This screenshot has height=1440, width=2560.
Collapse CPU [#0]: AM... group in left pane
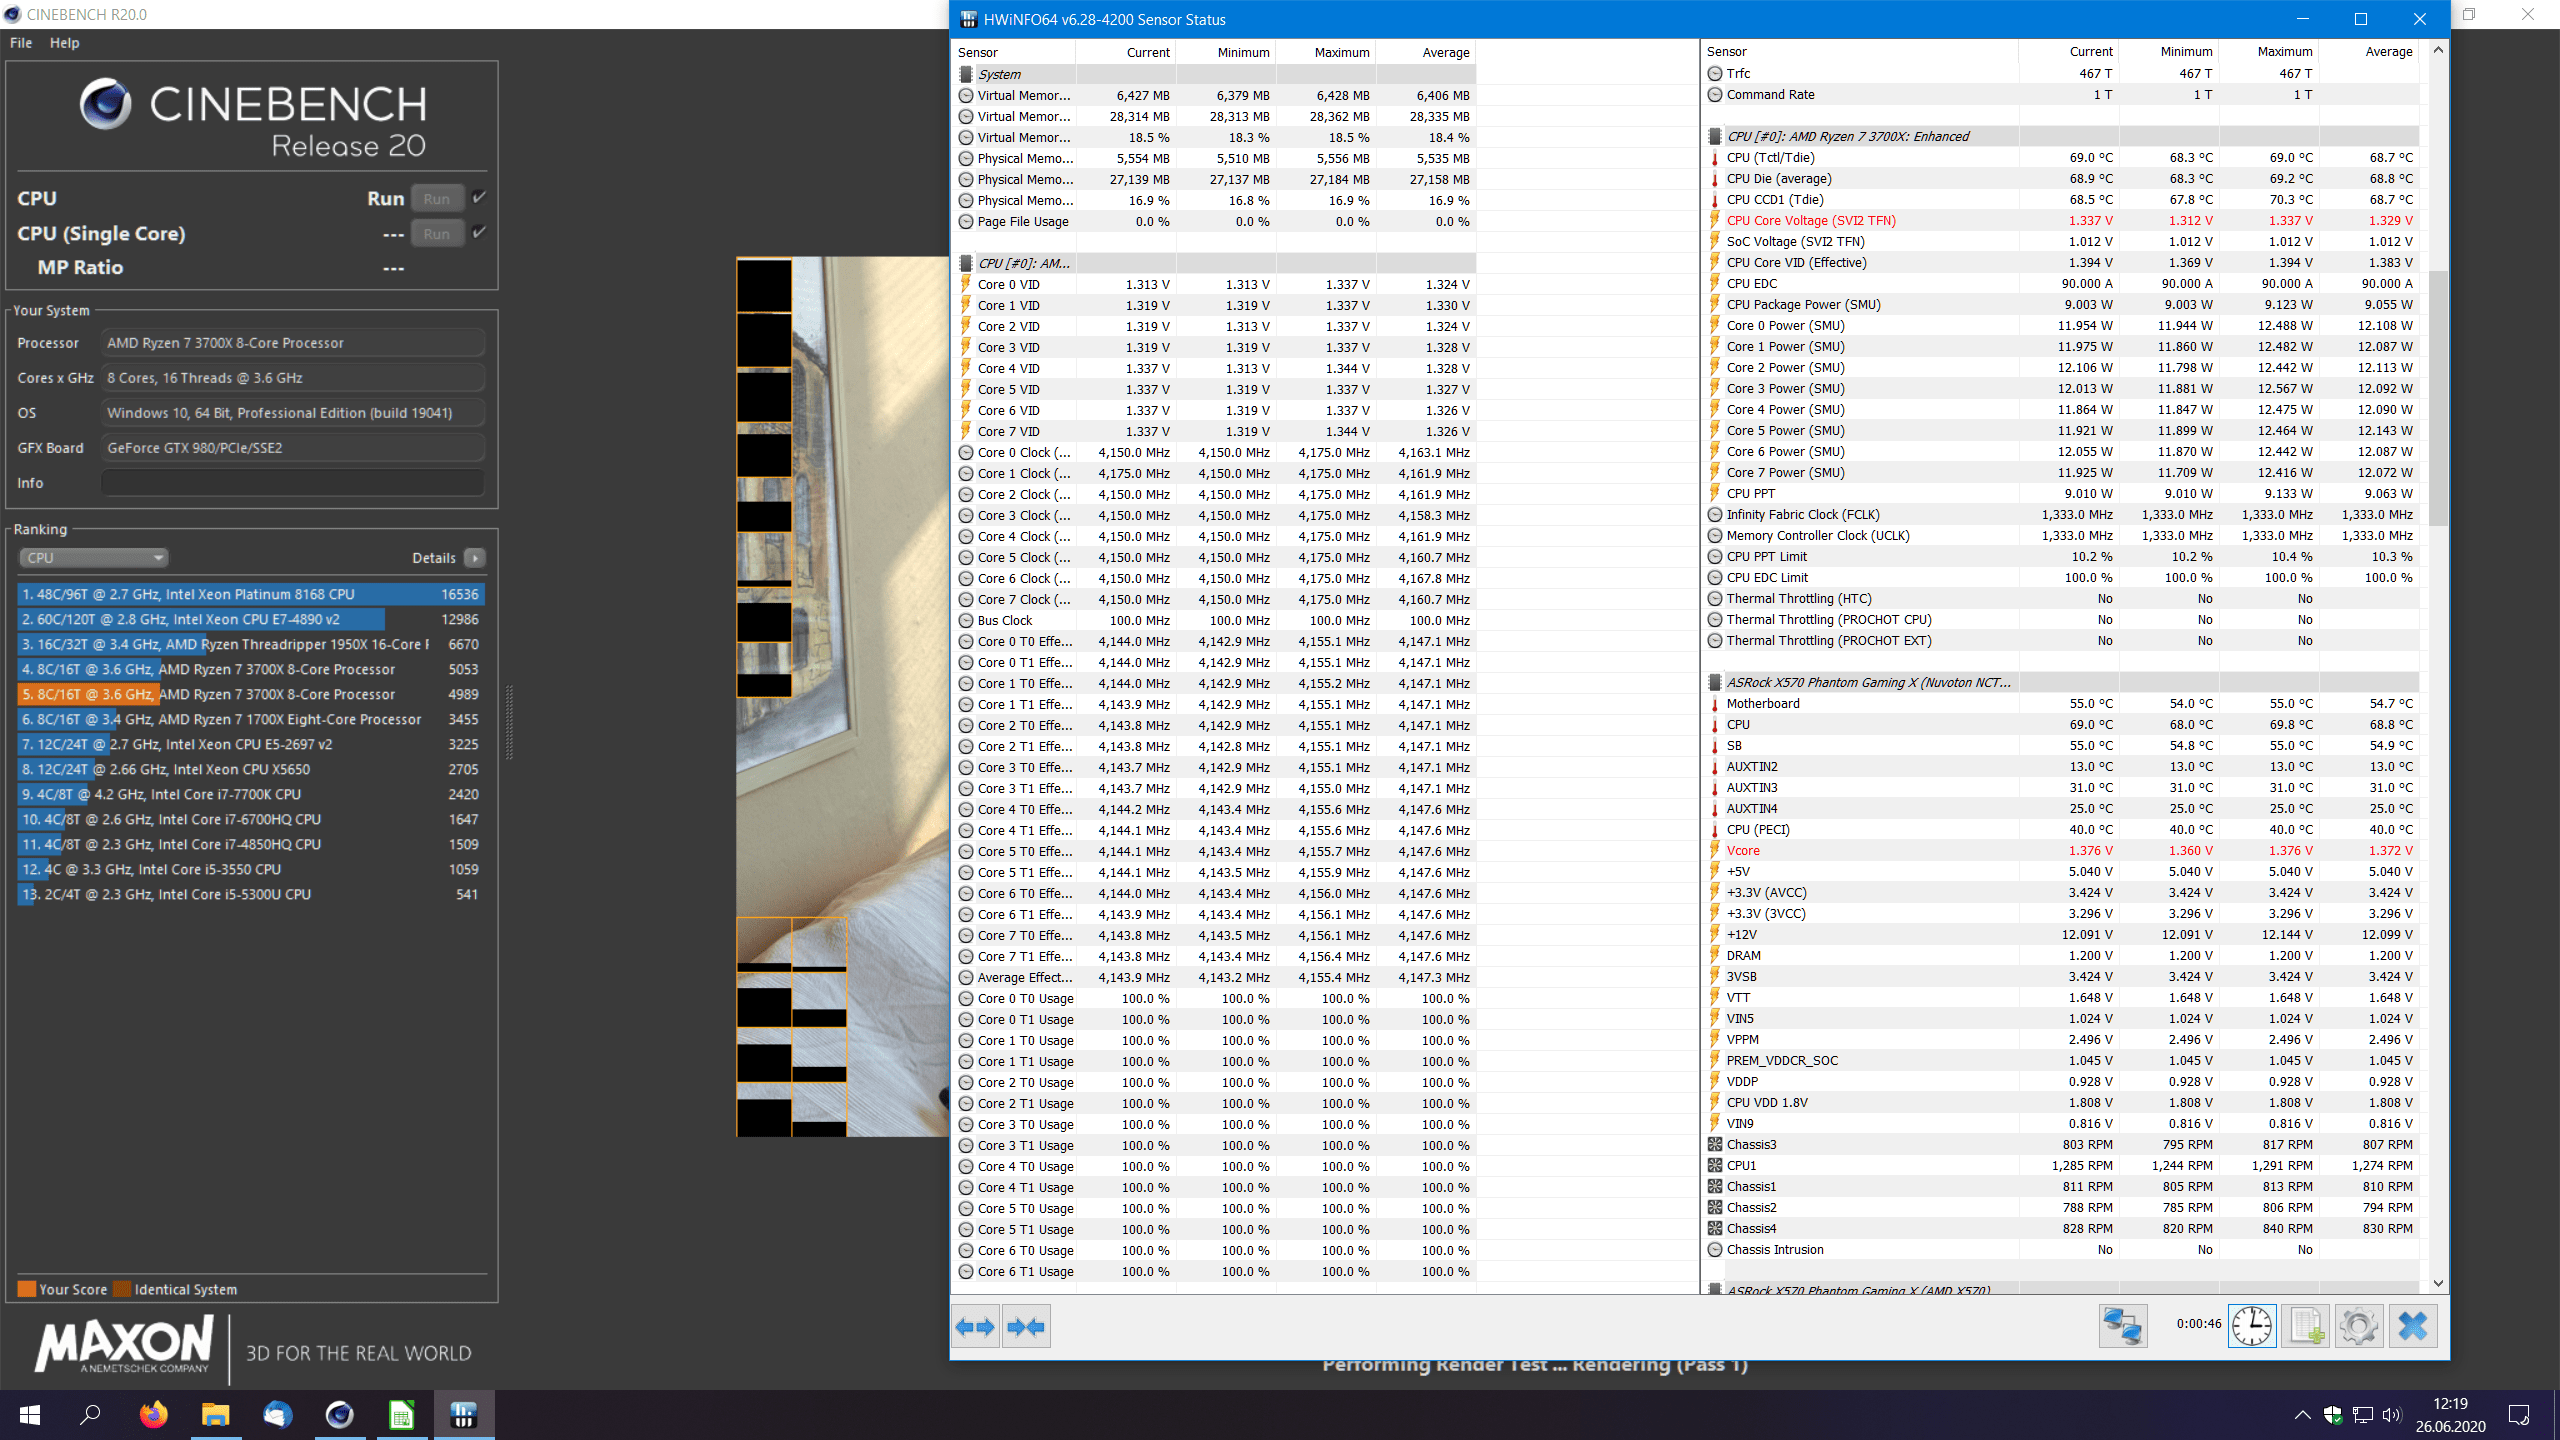(x=1215, y=263)
